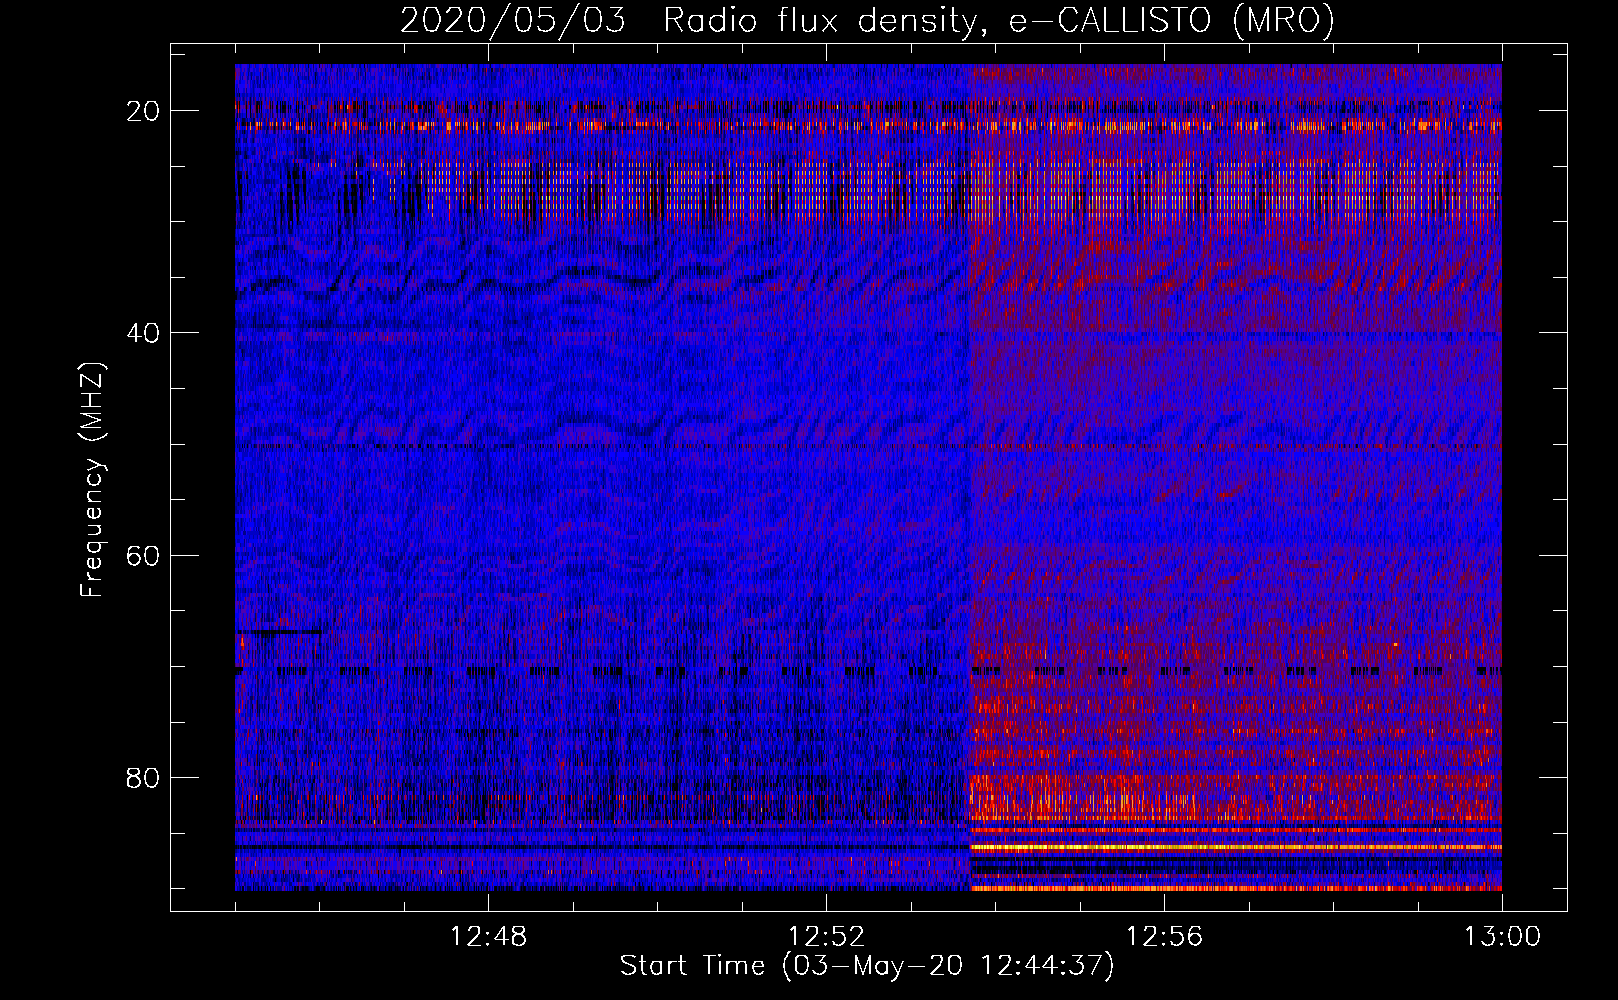The height and width of the screenshot is (1000, 1618).
Task: Select the 12:48 time tick label
Action: point(488,937)
